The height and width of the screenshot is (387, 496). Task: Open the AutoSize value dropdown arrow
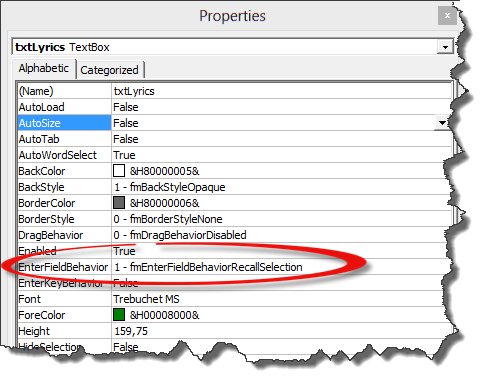442,123
